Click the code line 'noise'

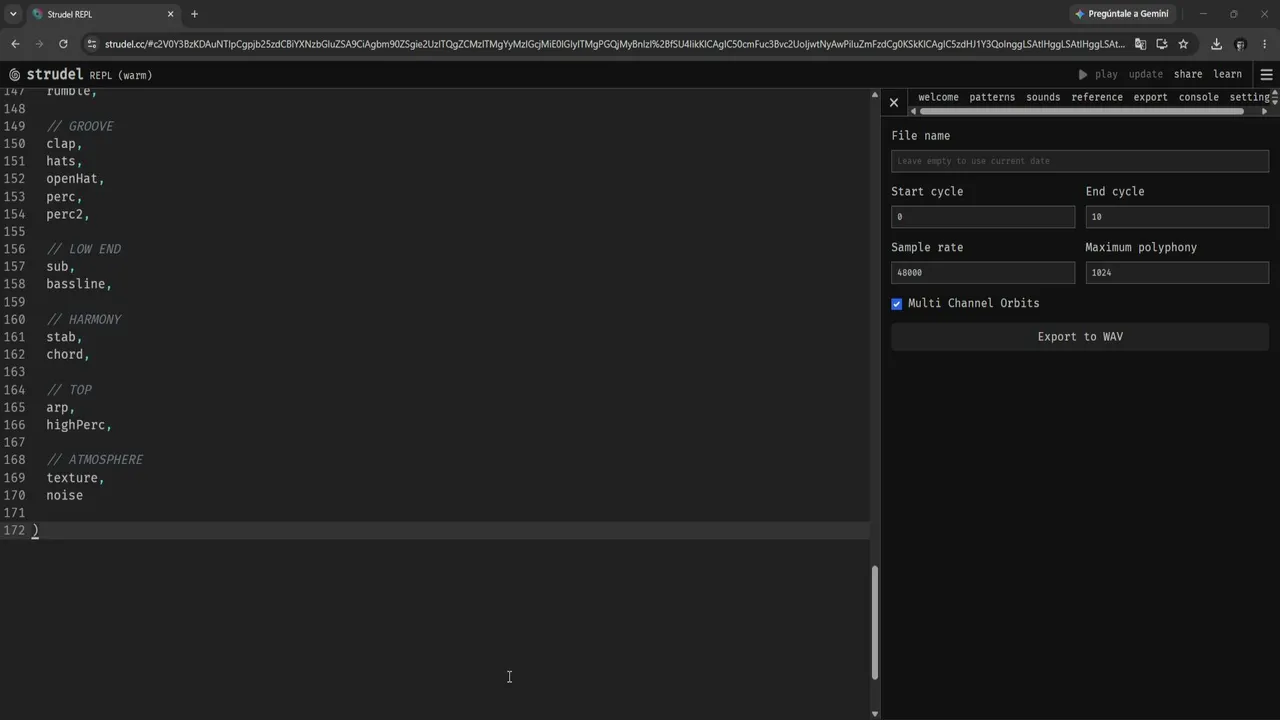point(64,495)
